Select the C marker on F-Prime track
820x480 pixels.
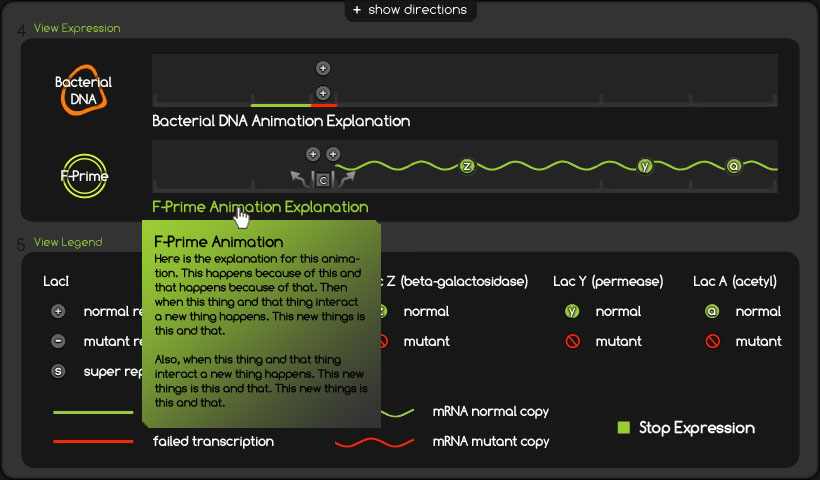click(x=323, y=180)
